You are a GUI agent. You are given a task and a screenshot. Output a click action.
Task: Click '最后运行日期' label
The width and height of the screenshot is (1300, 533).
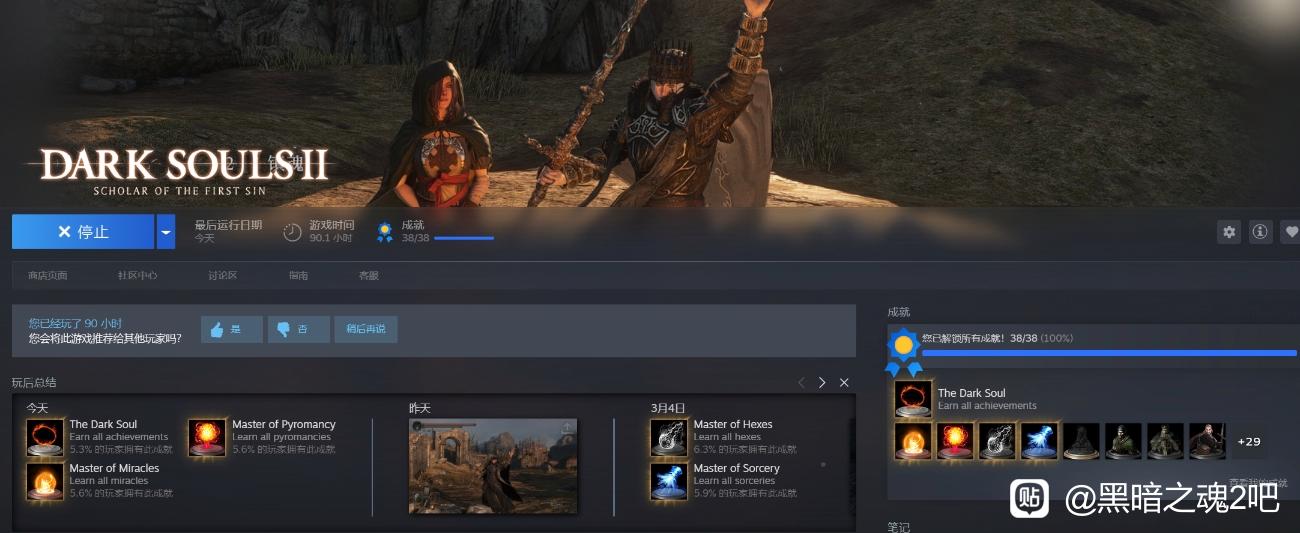[228, 225]
